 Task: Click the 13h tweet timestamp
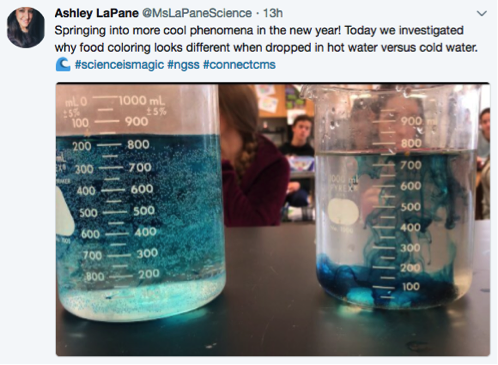273,13
